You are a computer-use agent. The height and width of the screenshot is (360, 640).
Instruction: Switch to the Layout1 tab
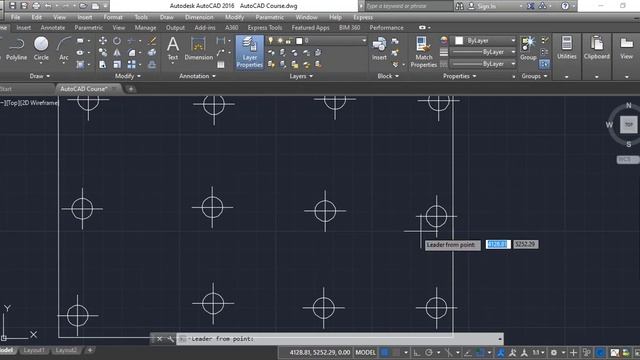coord(33,350)
